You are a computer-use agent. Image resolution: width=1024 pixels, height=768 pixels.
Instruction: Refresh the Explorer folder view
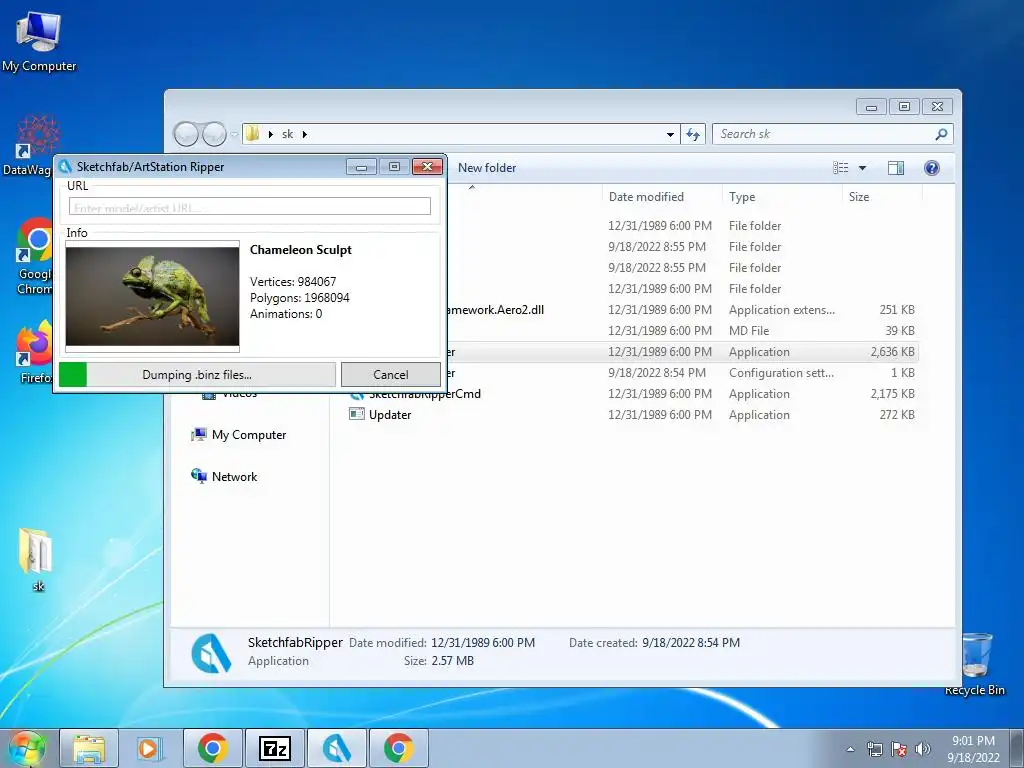coord(693,134)
